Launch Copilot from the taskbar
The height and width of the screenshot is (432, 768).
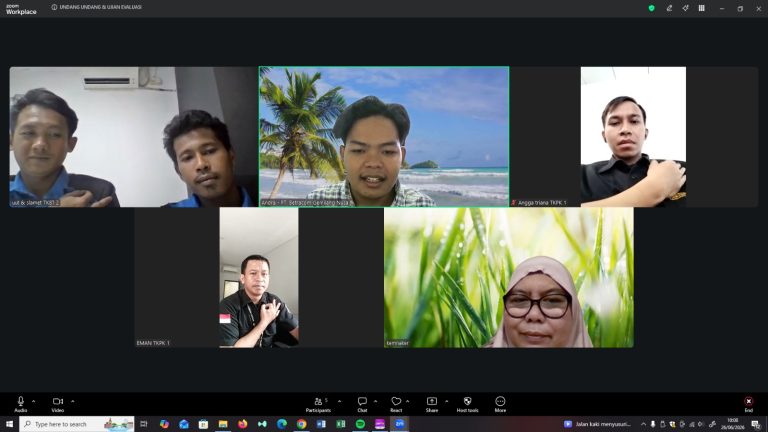[x=164, y=424]
